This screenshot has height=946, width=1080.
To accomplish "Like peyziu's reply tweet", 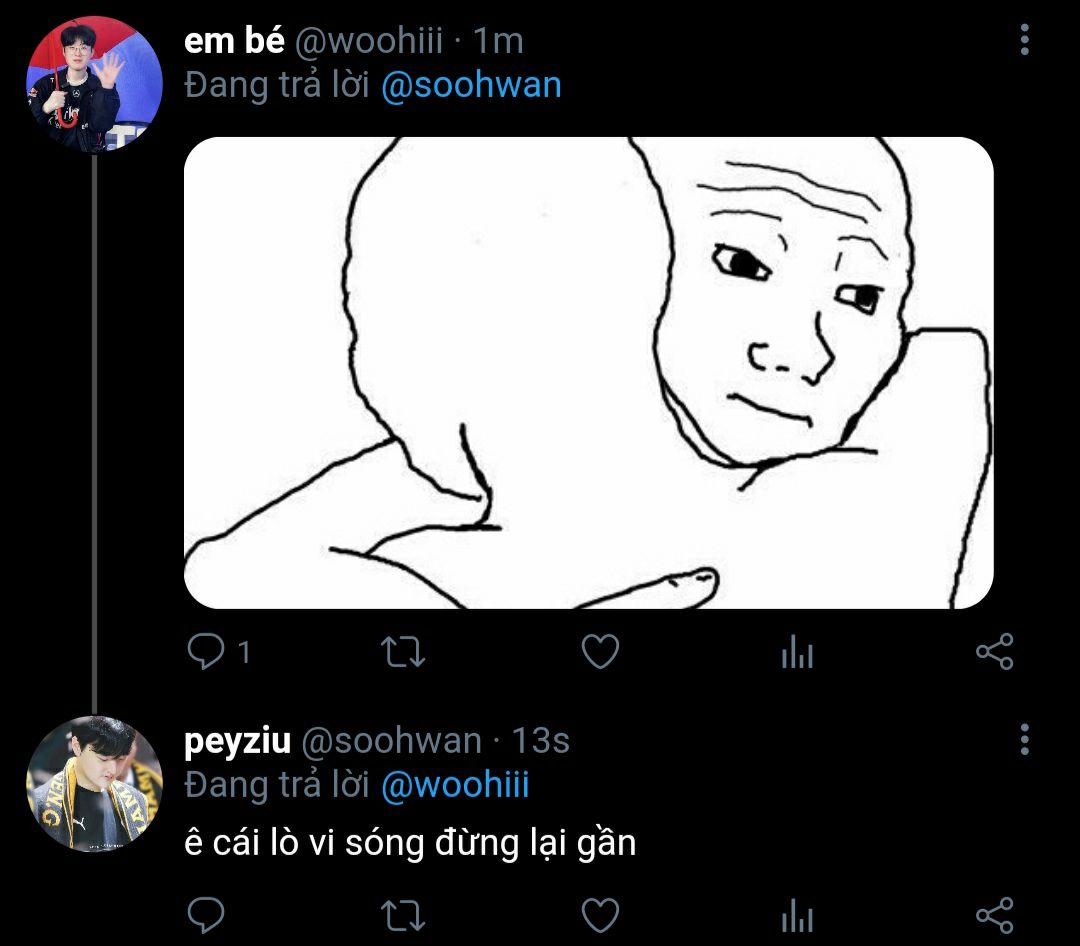I will point(601,915).
